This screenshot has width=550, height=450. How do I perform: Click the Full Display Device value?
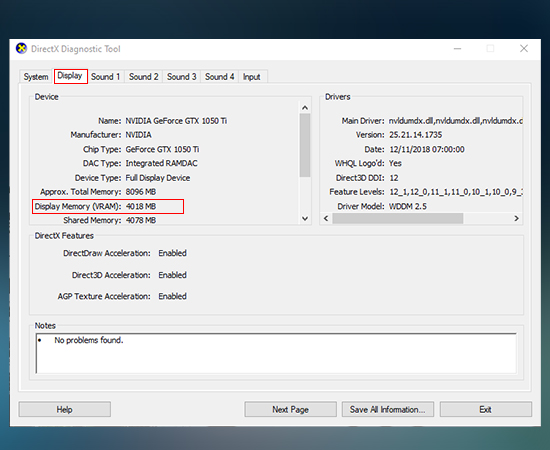point(158,178)
